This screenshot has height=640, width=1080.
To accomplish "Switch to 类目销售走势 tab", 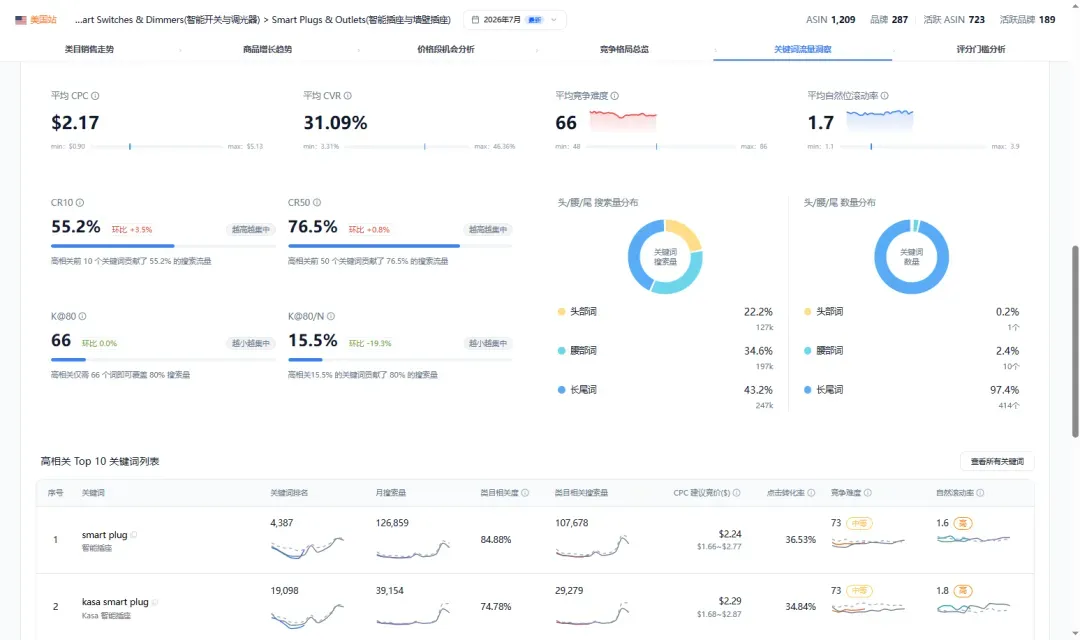I will [90, 49].
